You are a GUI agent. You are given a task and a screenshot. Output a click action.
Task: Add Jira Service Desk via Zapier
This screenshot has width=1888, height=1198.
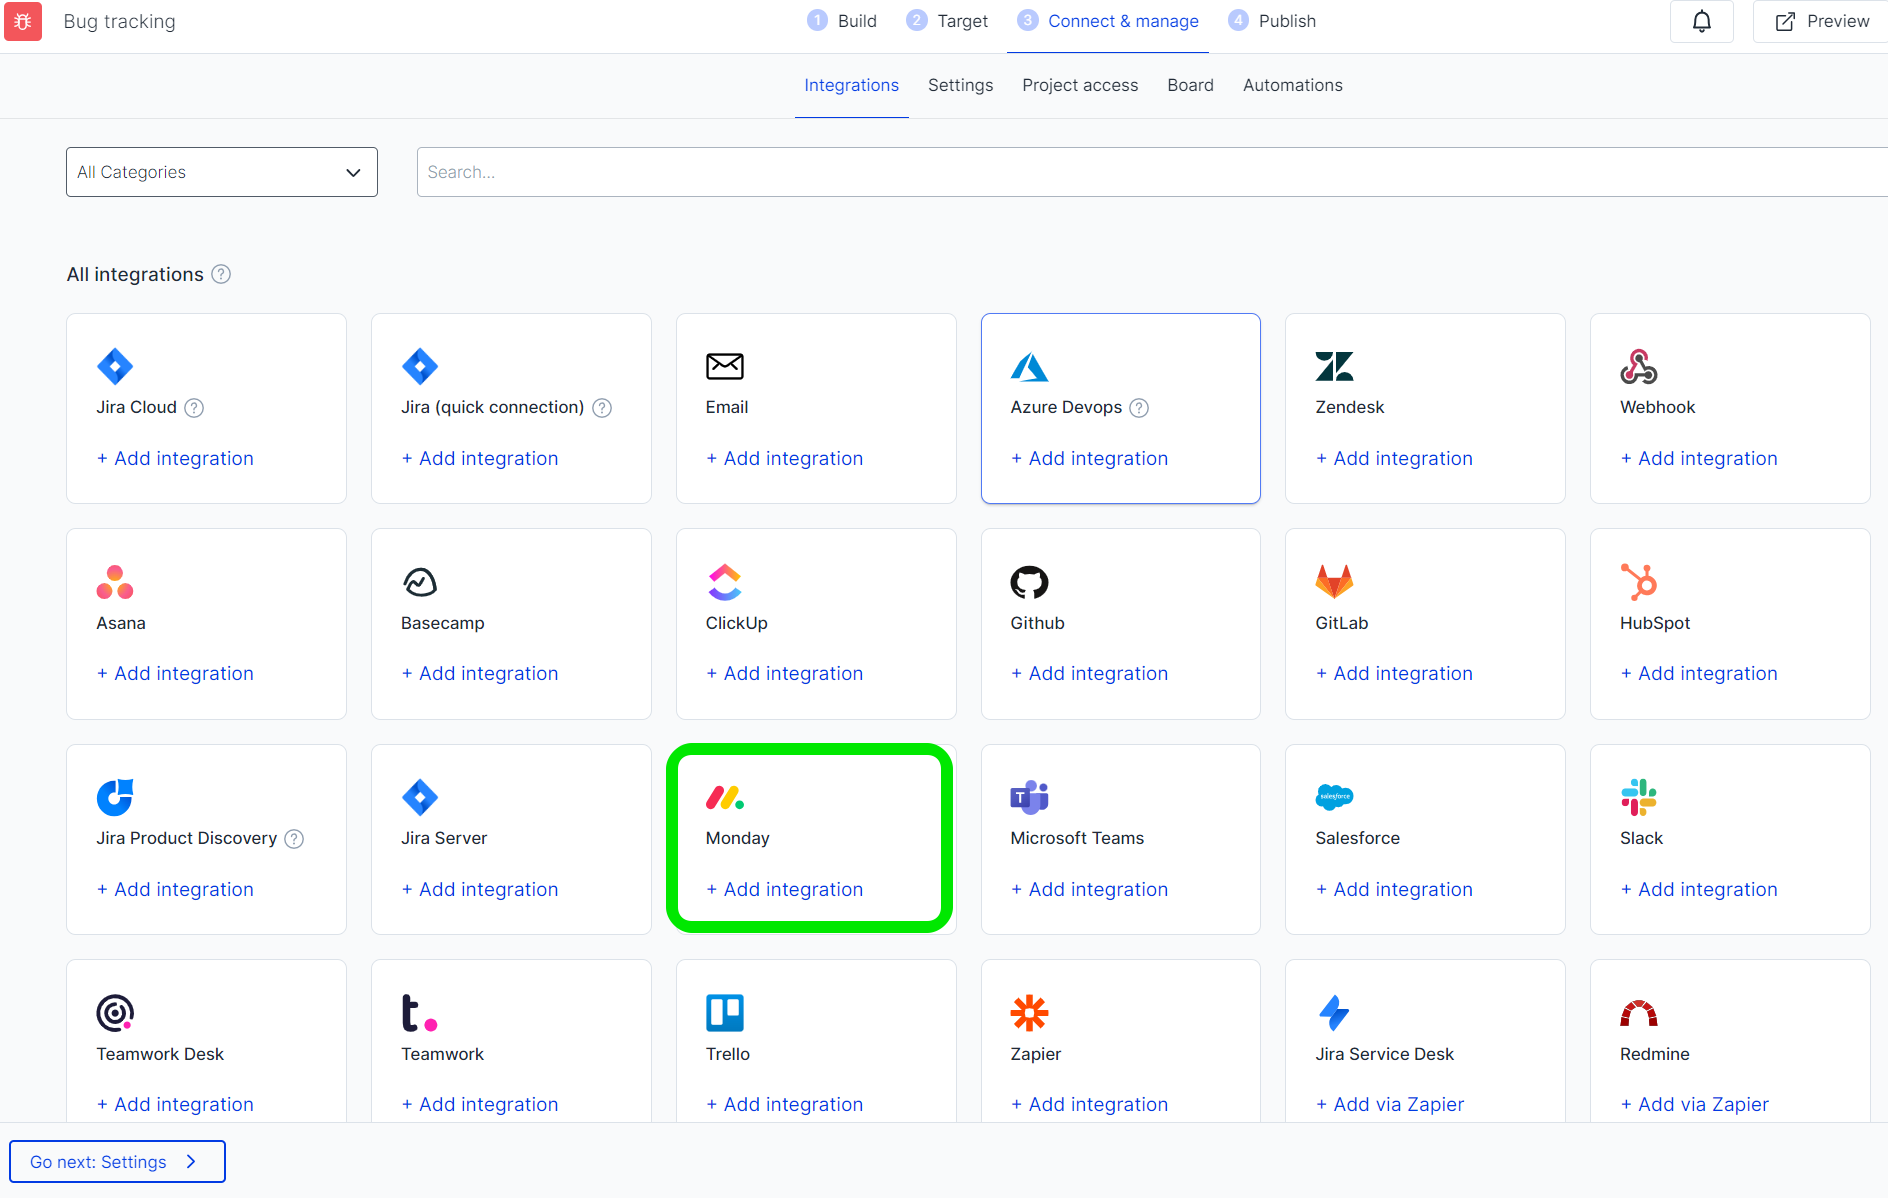pyautogui.click(x=1390, y=1105)
